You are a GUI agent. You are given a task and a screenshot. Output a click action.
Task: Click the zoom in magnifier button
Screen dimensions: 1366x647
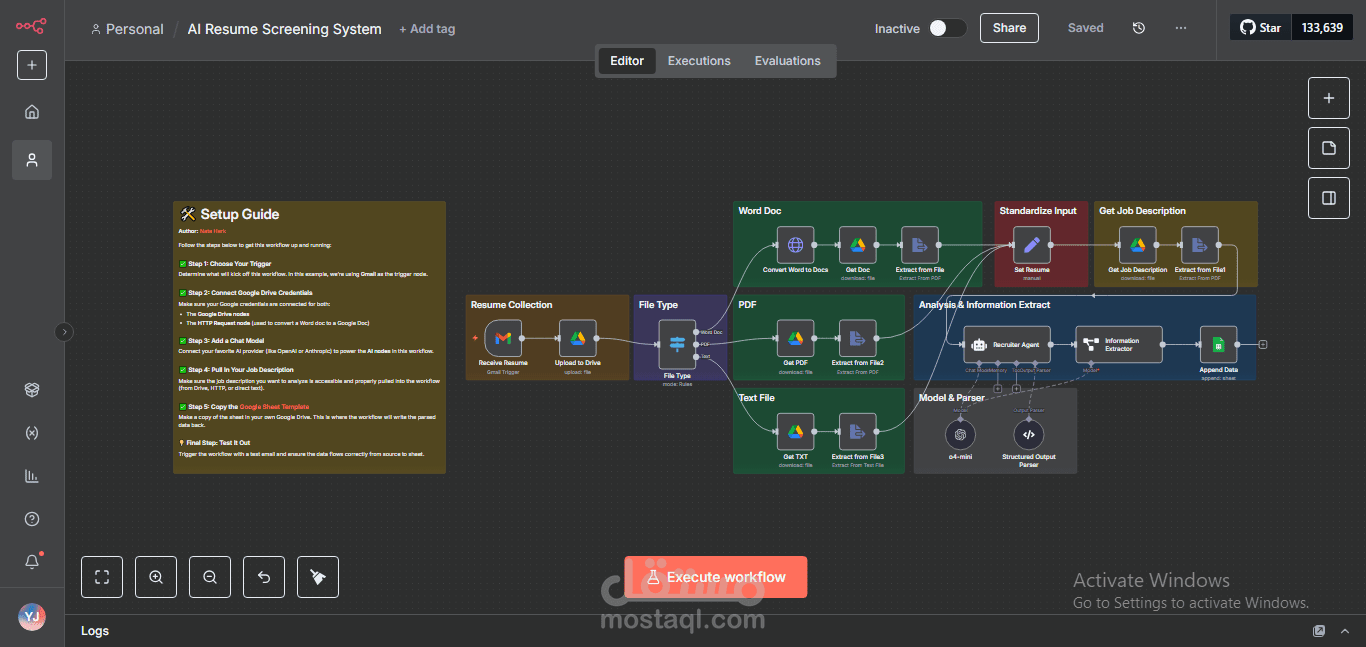coord(156,577)
